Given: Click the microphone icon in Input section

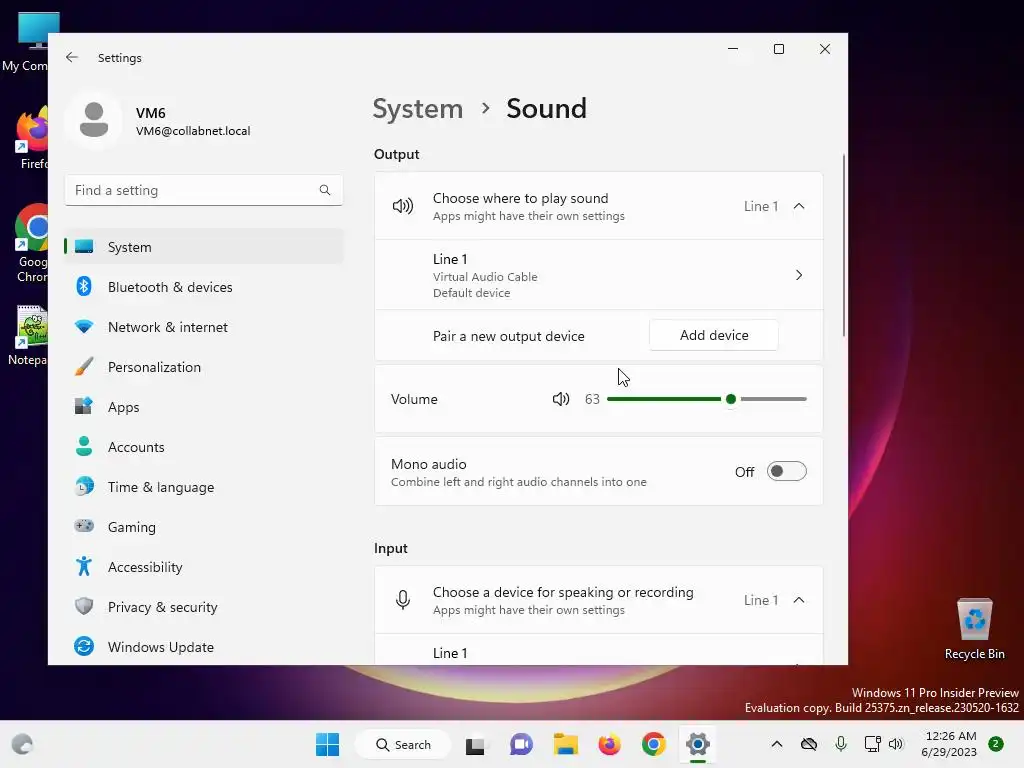Looking at the screenshot, I should pos(403,600).
